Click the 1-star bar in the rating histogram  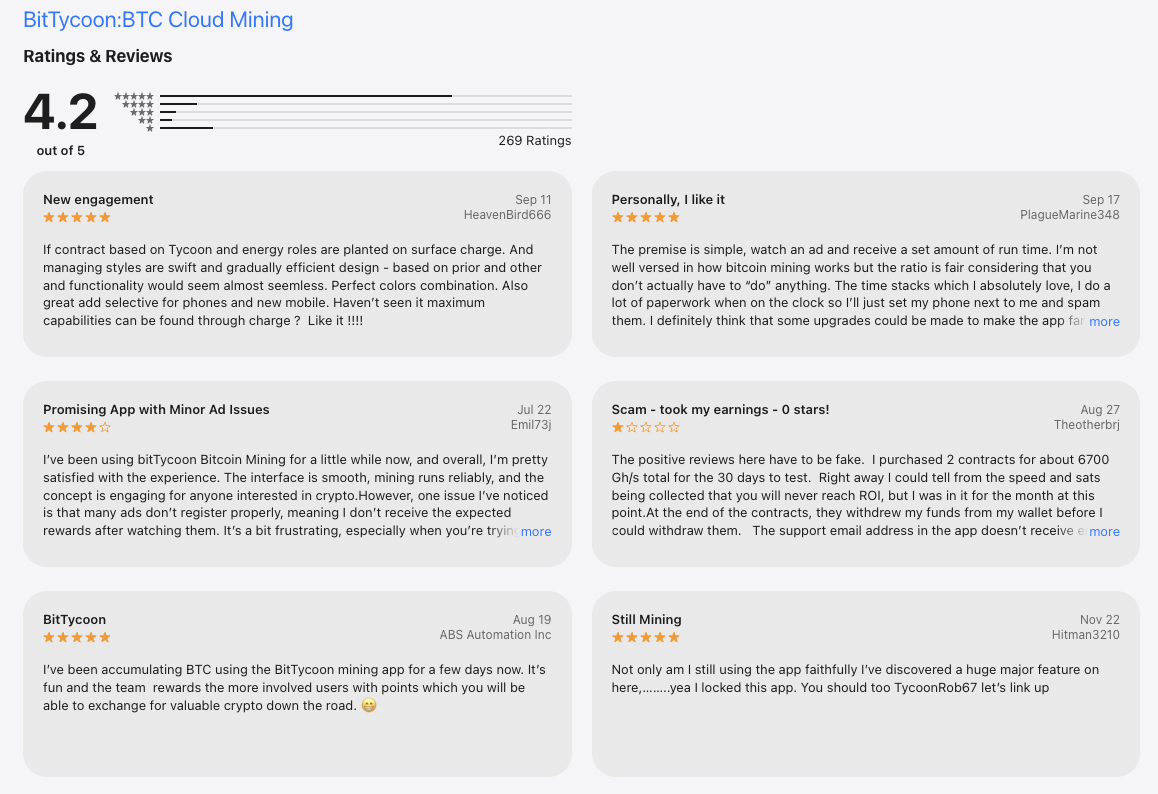click(x=190, y=130)
